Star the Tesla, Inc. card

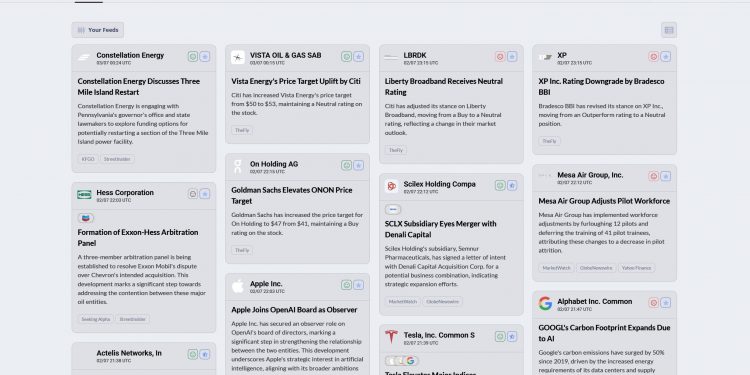tap(512, 336)
